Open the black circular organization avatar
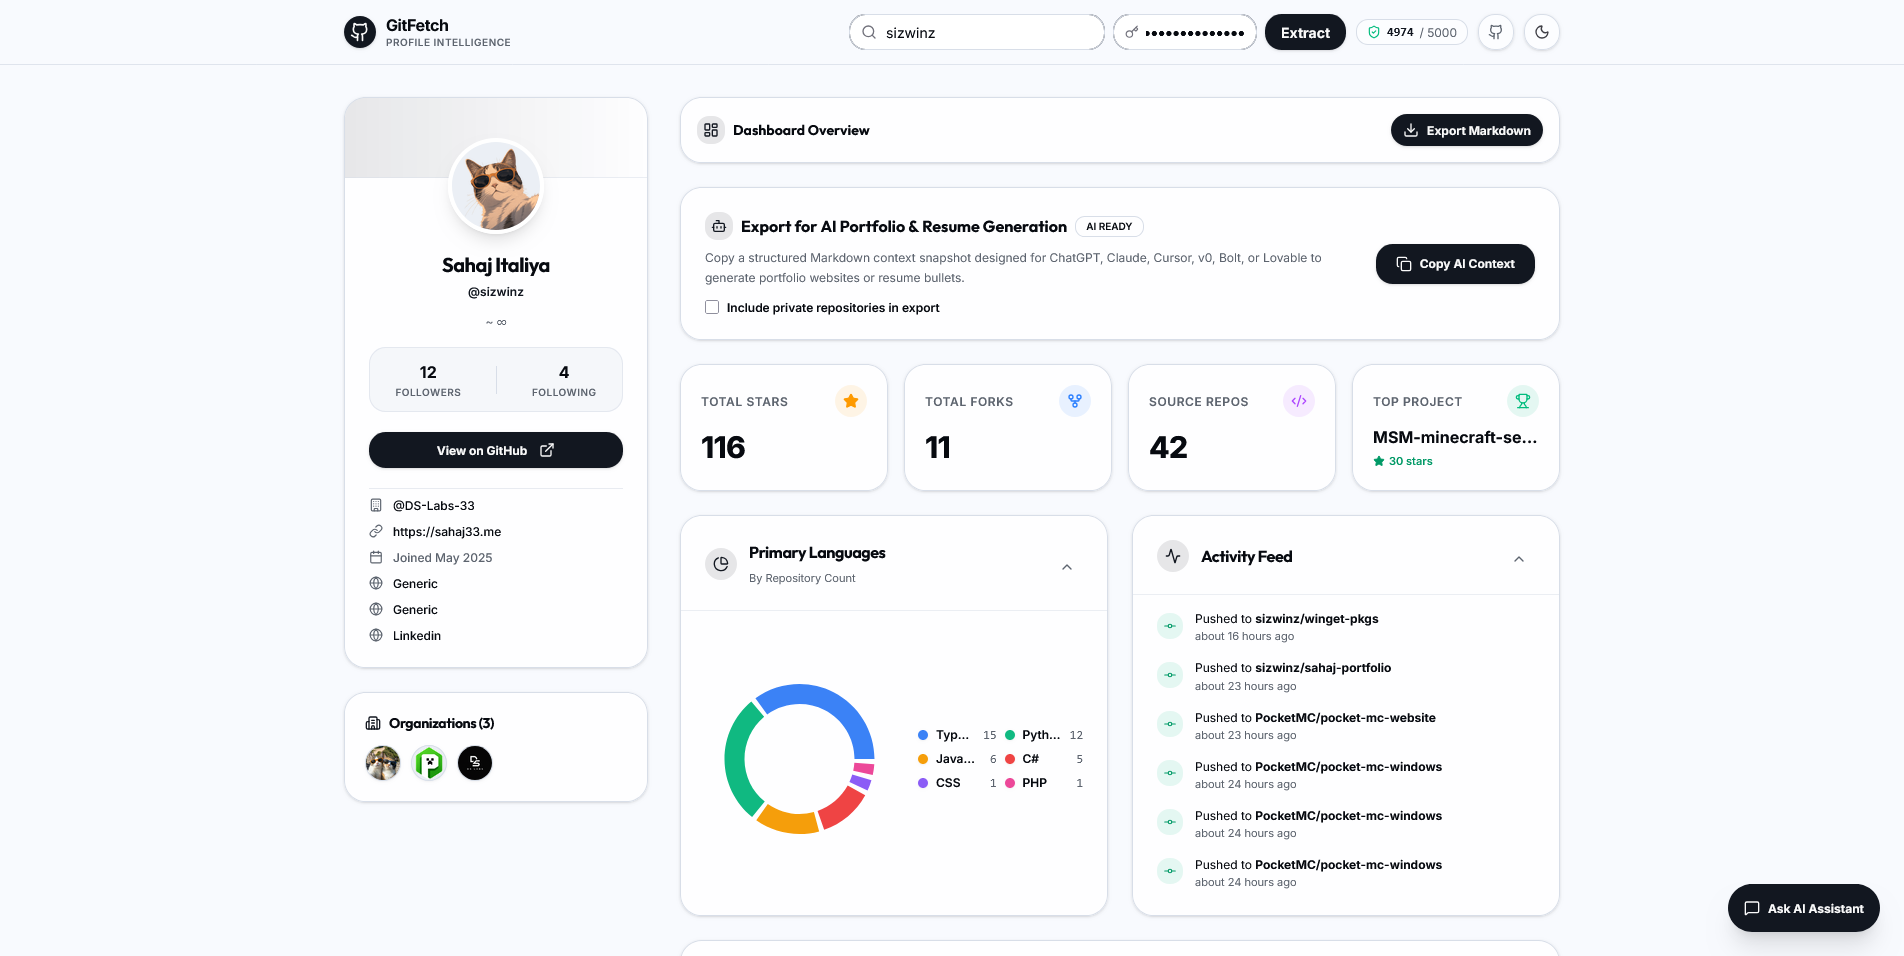 475,763
